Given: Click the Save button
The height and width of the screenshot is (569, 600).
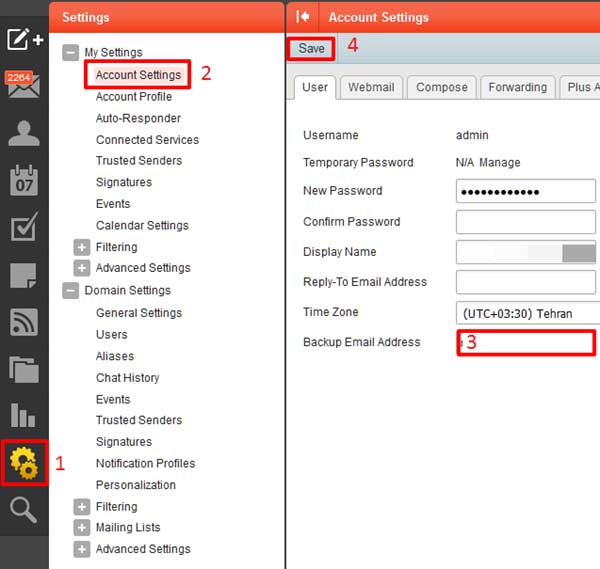Looking at the screenshot, I should point(311,48).
